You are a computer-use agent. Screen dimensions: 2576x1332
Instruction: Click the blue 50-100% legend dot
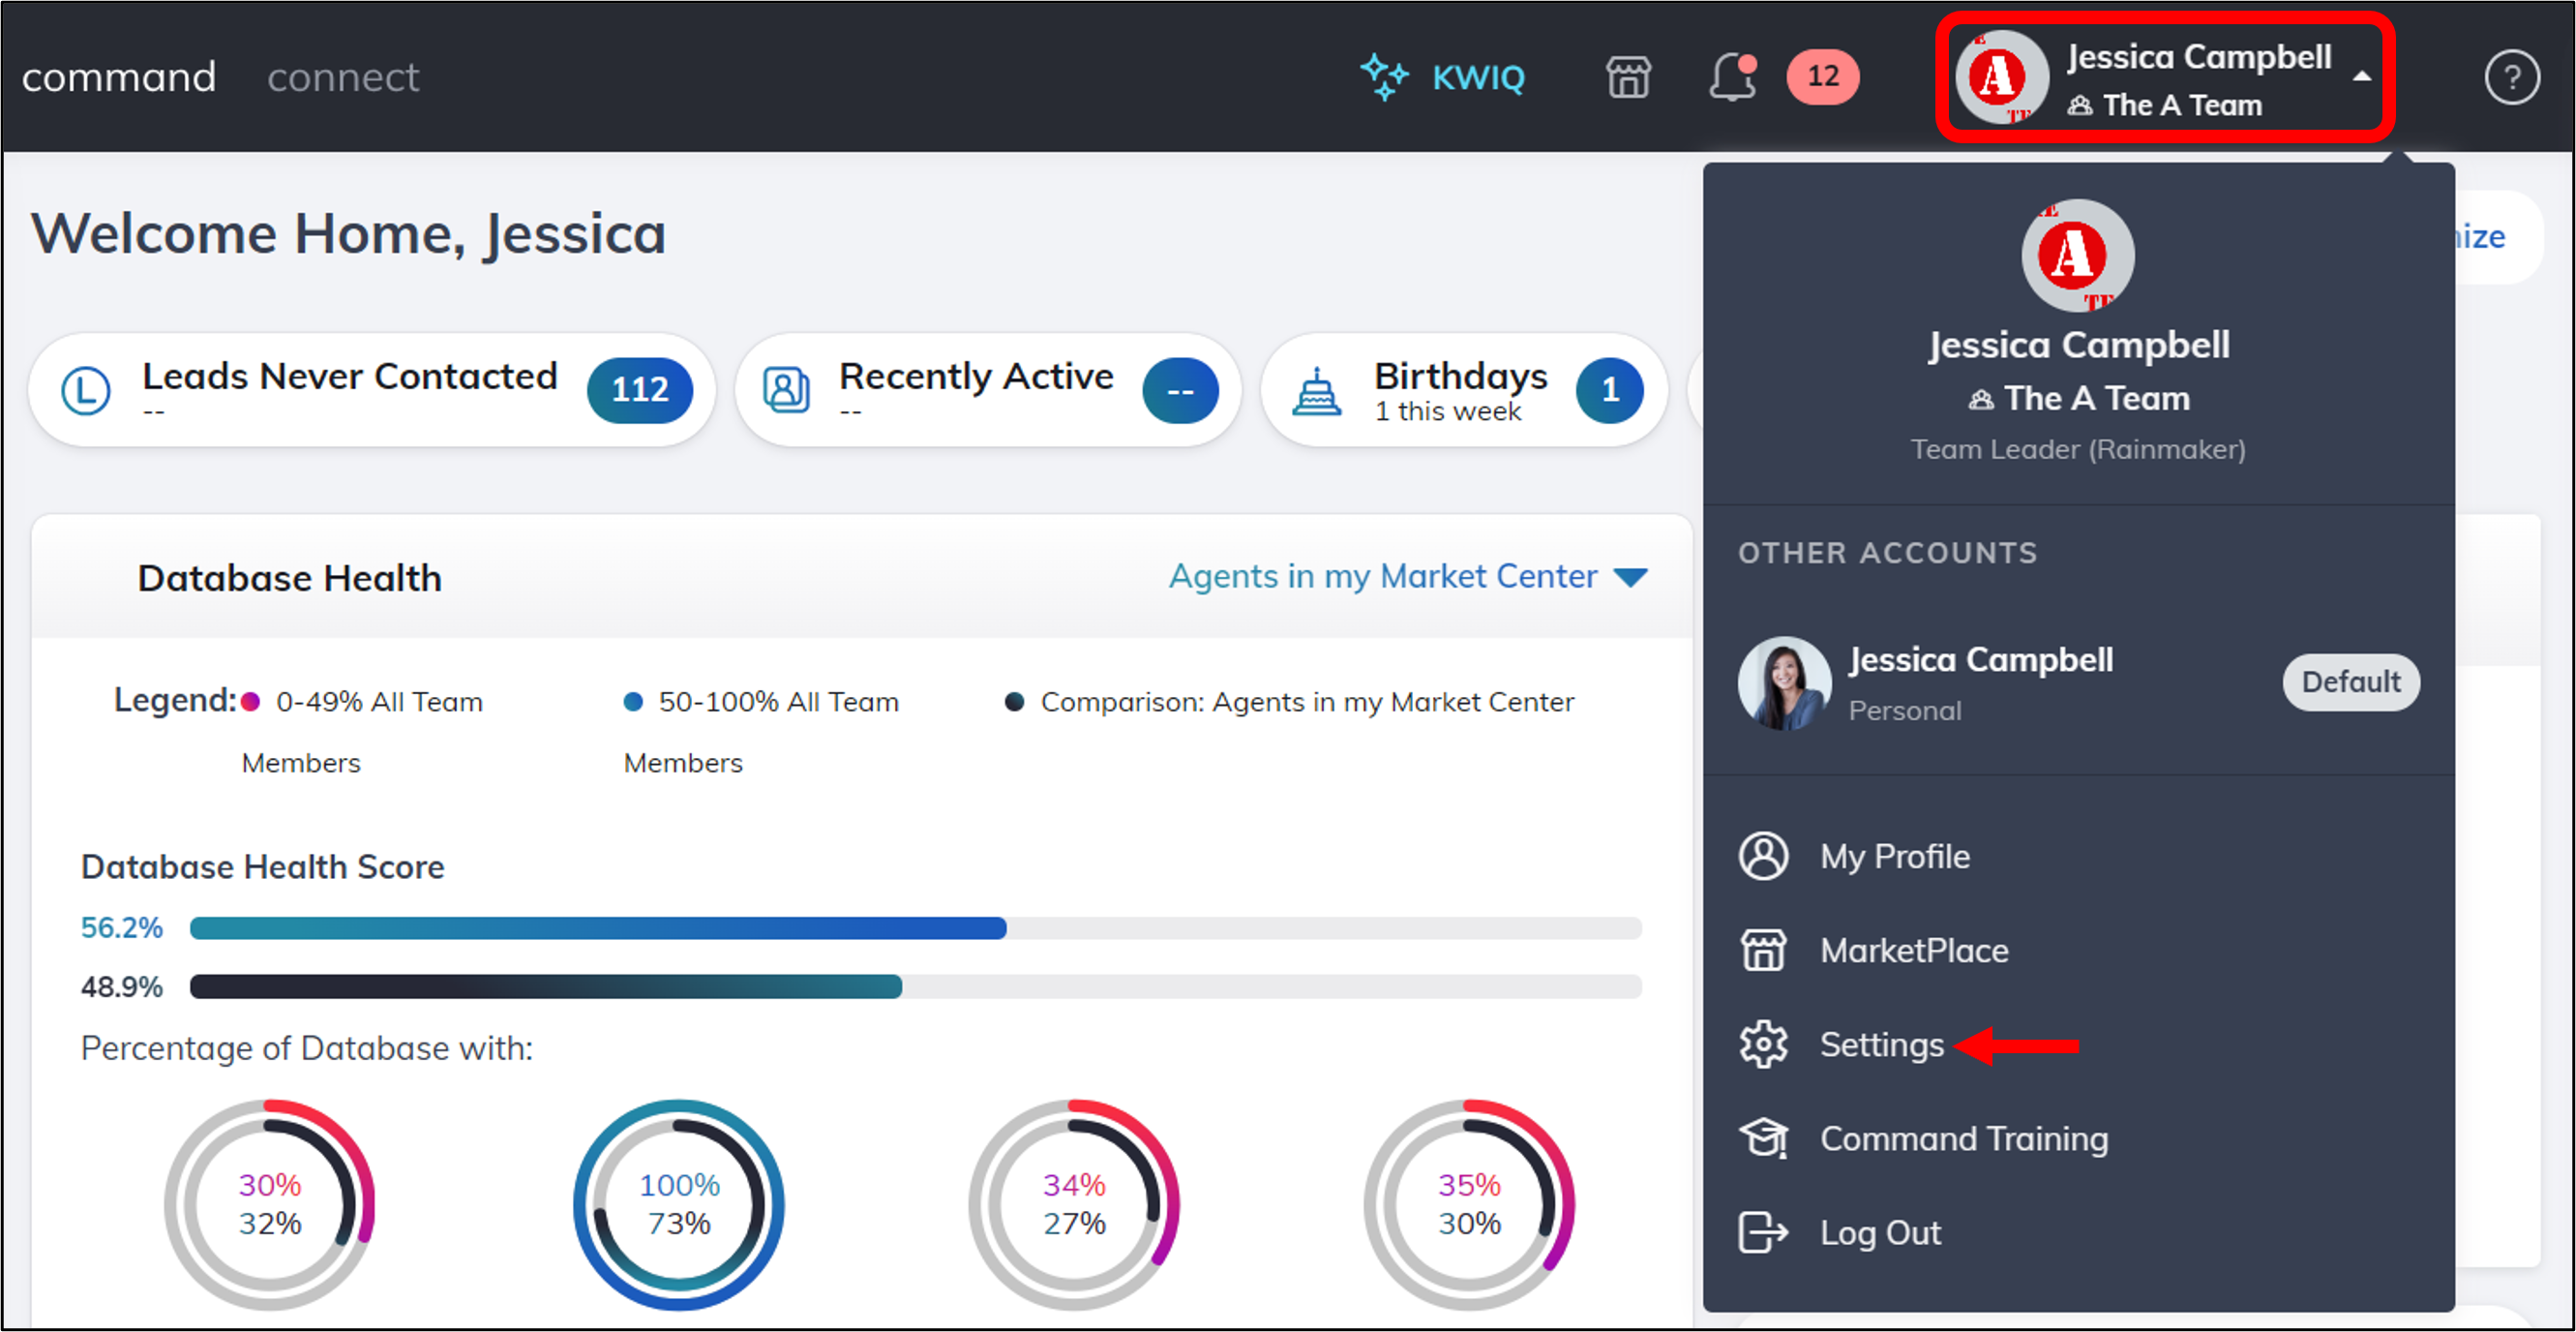click(x=632, y=702)
